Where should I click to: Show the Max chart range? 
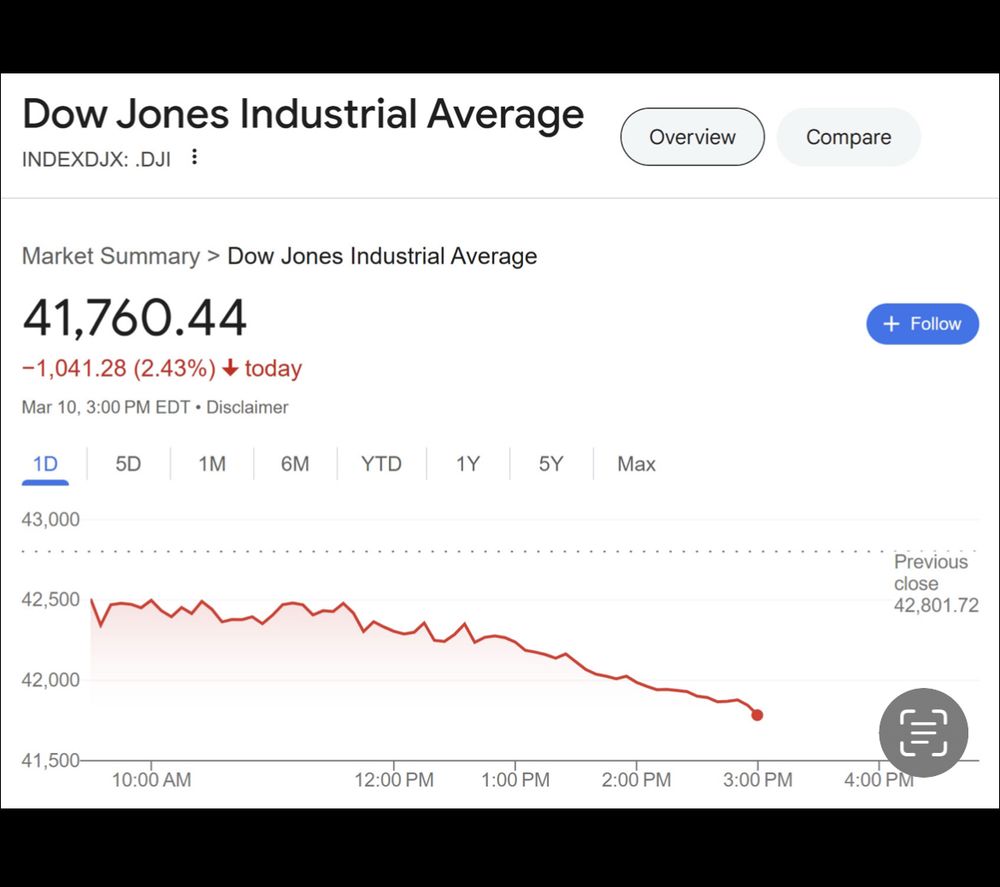click(636, 464)
